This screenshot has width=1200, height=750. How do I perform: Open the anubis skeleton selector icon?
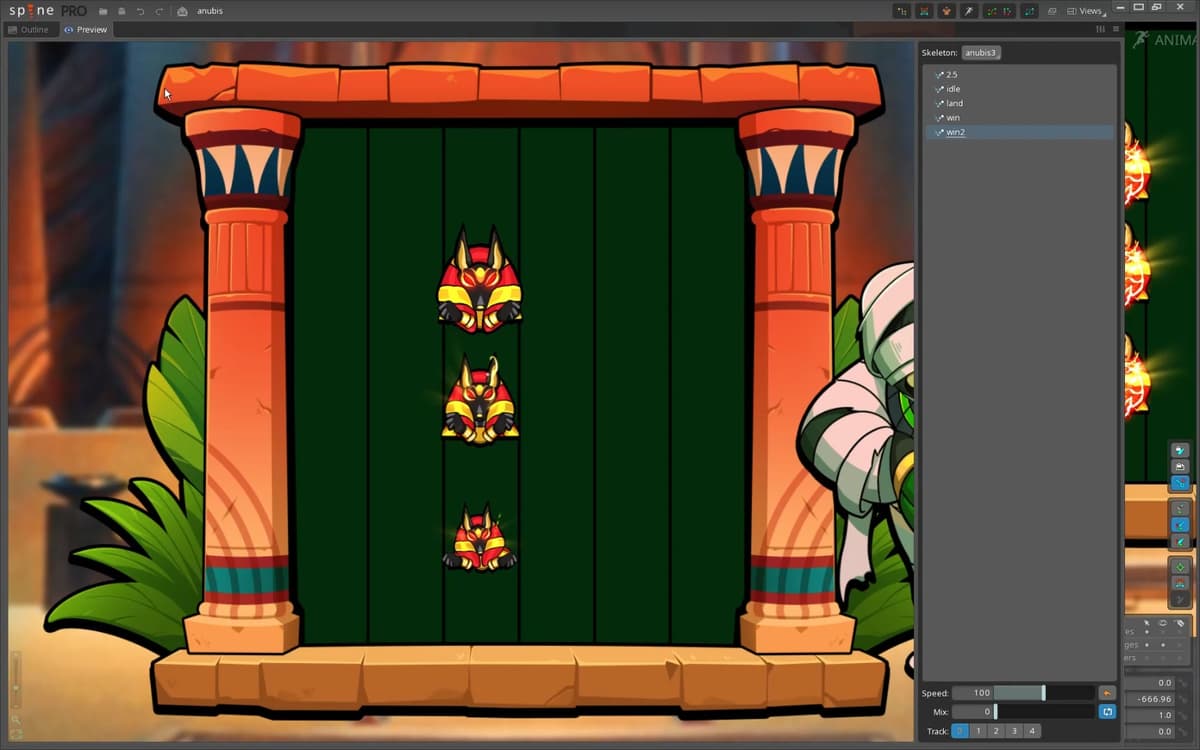point(182,11)
